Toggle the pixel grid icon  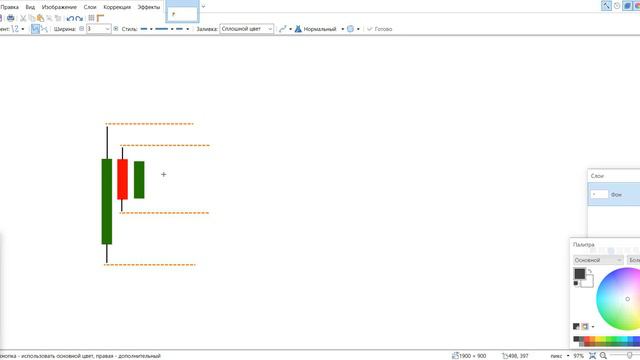(91, 18)
